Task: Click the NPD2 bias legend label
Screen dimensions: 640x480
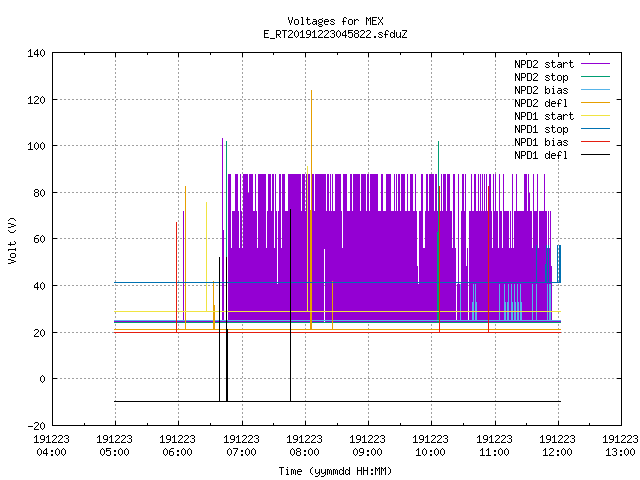Action: point(541,90)
